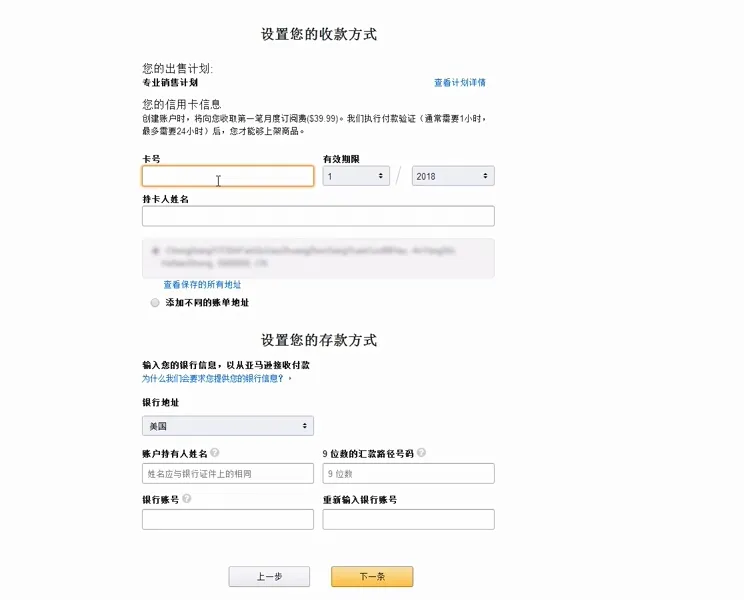Open the expiration year dropdown showing 2018
This screenshot has width=744, height=600.
pyautogui.click(x=453, y=176)
